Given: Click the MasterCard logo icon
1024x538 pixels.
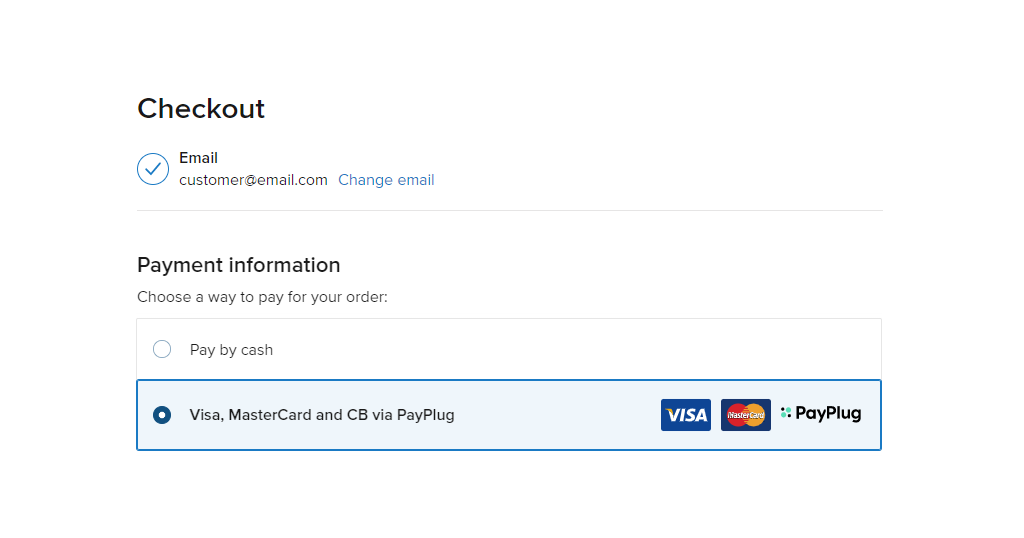Looking at the screenshot, I should (746, 415).
